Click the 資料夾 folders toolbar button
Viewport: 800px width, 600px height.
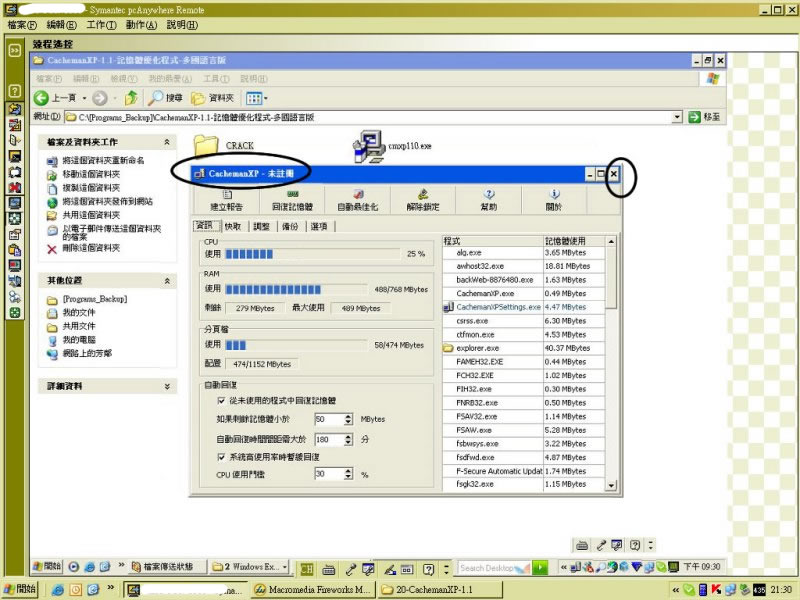click(x=212, y=97)
